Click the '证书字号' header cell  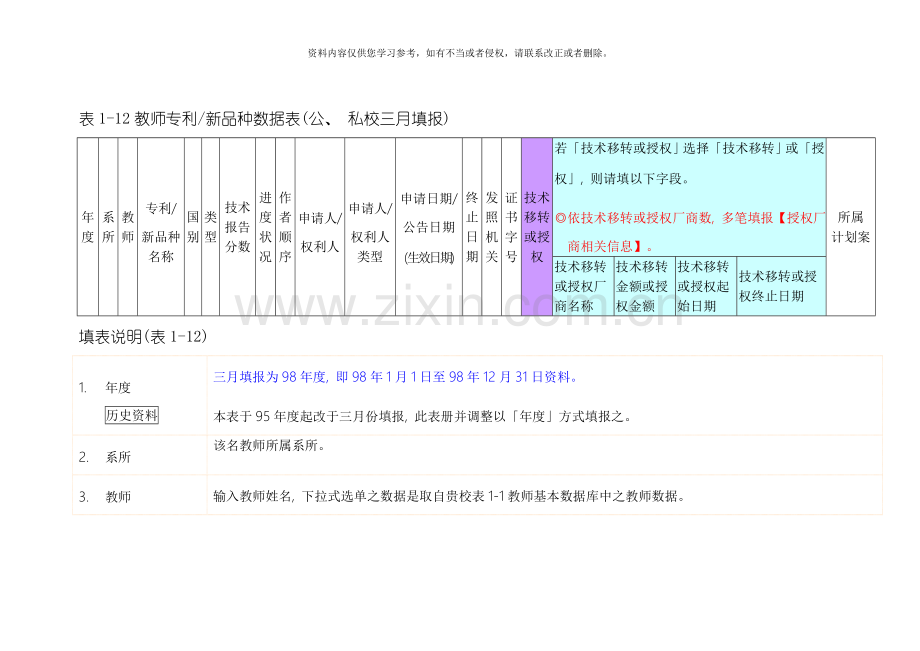(512, 227)
